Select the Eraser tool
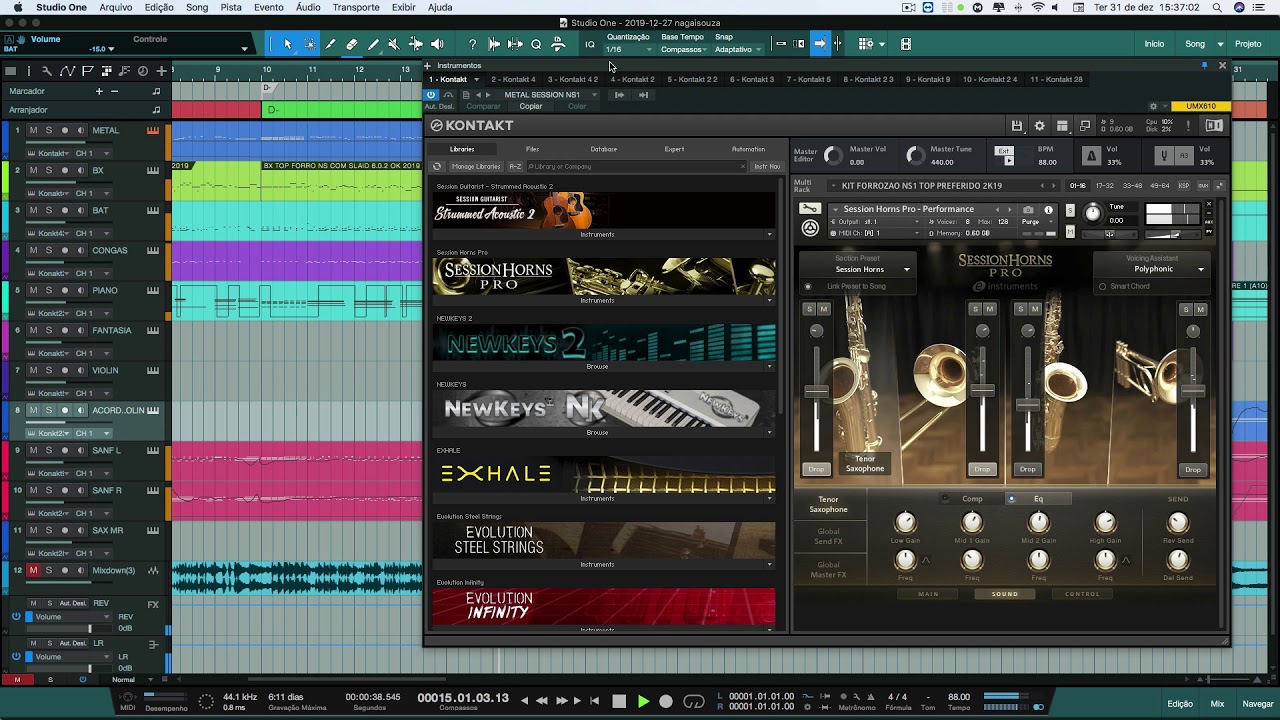The width and height of the screenshot is (1280, 720). [351, 44]
